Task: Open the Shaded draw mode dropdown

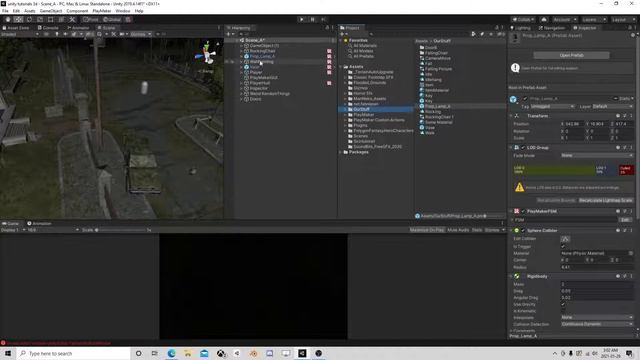Action: pos(20,34)
